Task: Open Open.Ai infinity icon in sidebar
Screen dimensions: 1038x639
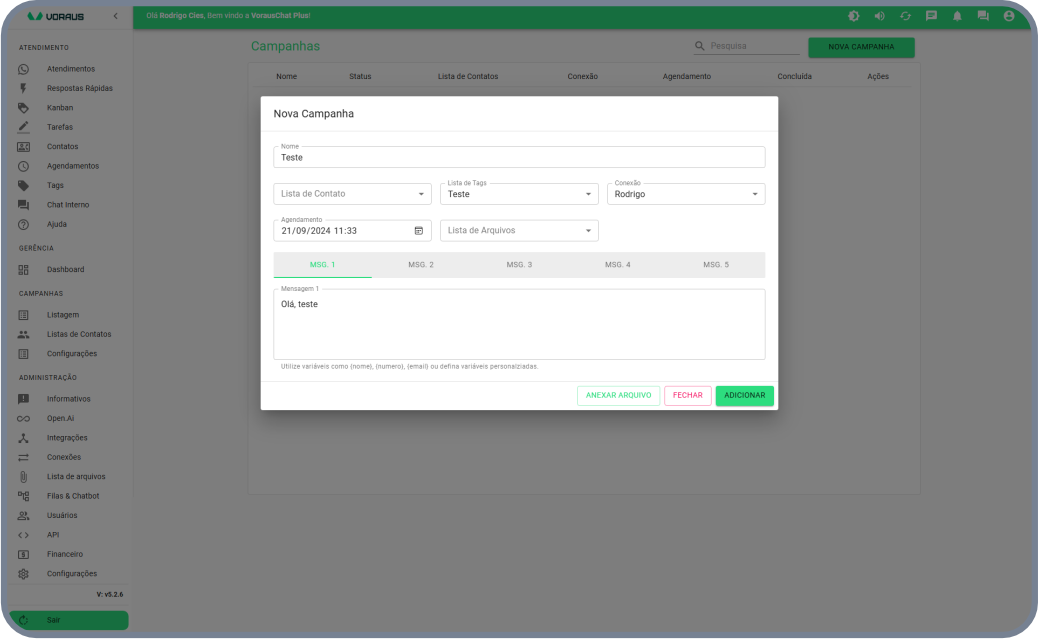Action: pyautogui.click(x=24, y=418)
